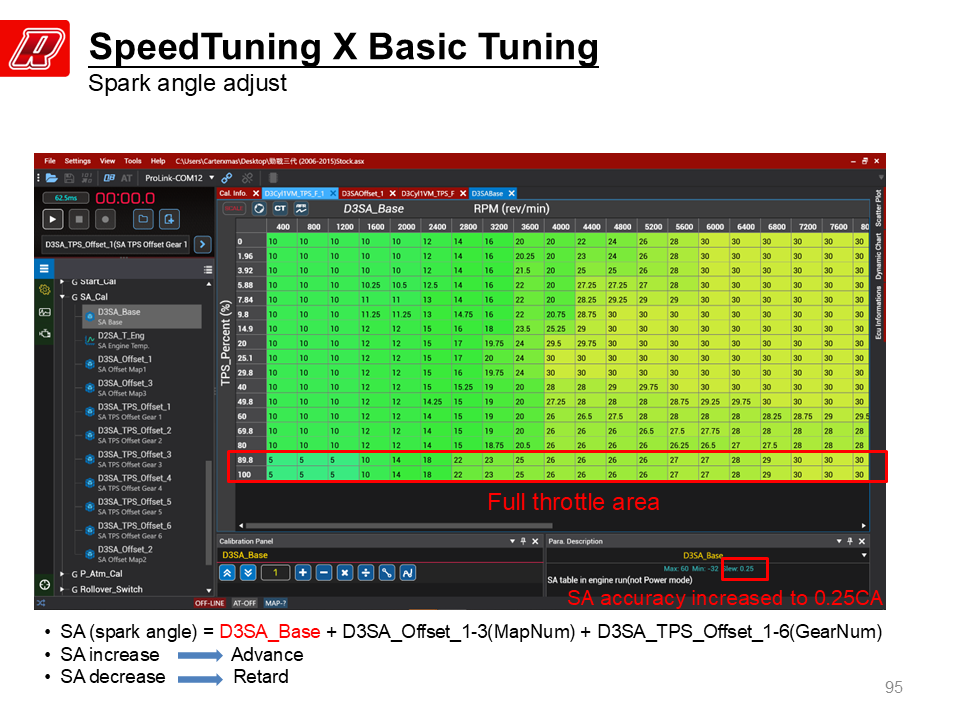Open Calibration Panel options dropdown arrow
This screenshot has width=960, height=720.
click(512, 541)
